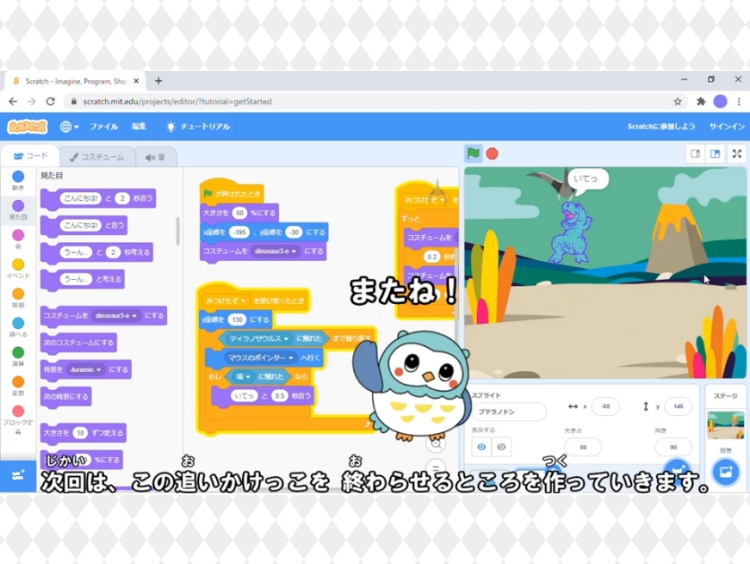The height and width of the screenshot is (564, 750).
Task: Click the browser reload button
Action: (x=50, y=101)
